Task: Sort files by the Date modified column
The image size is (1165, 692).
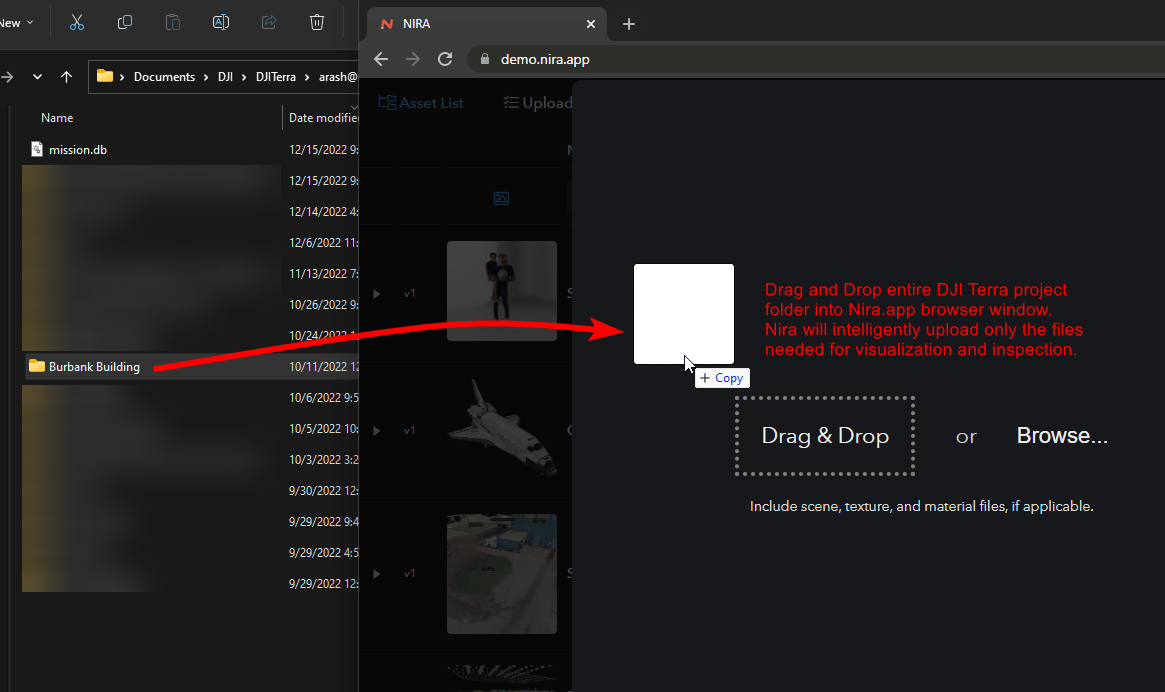Action: click(x=323, y=117)
